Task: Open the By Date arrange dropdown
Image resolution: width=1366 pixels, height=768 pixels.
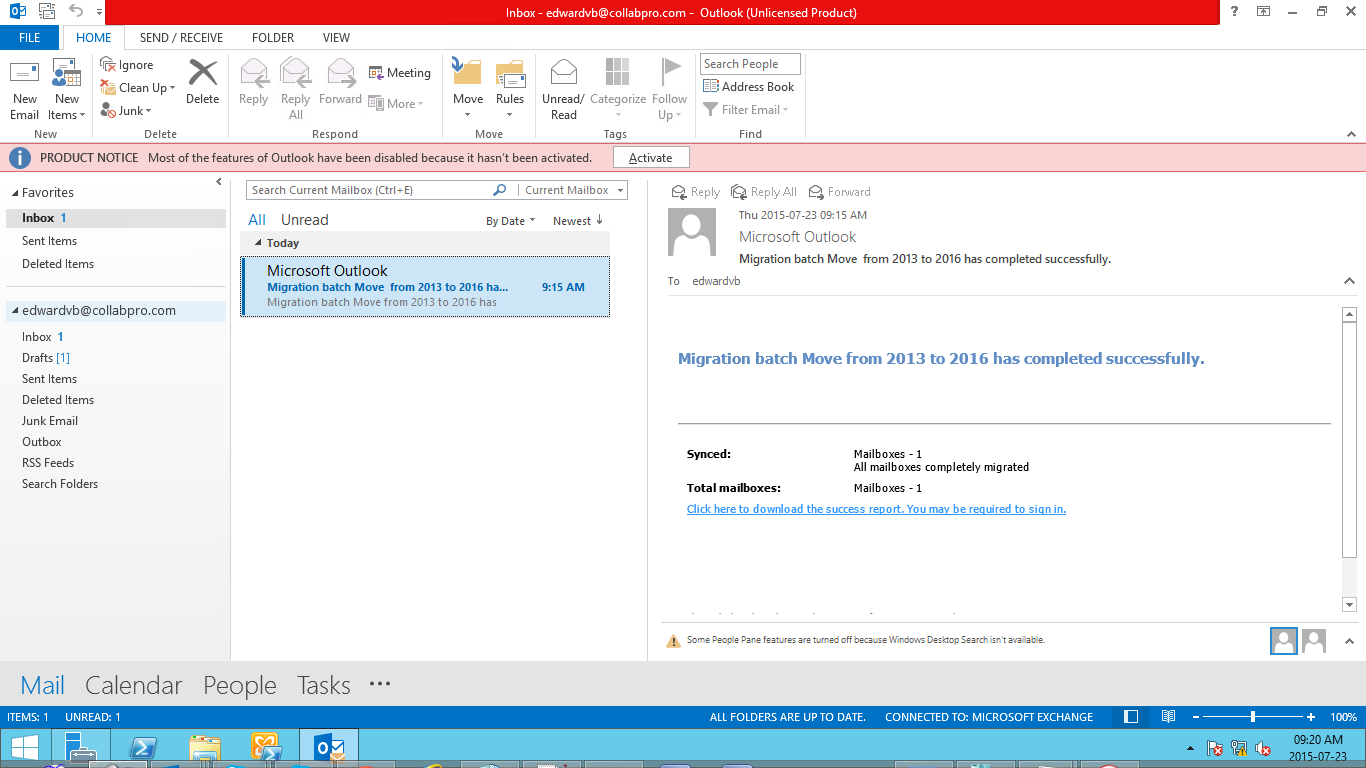Action: (x=511, y=221)
